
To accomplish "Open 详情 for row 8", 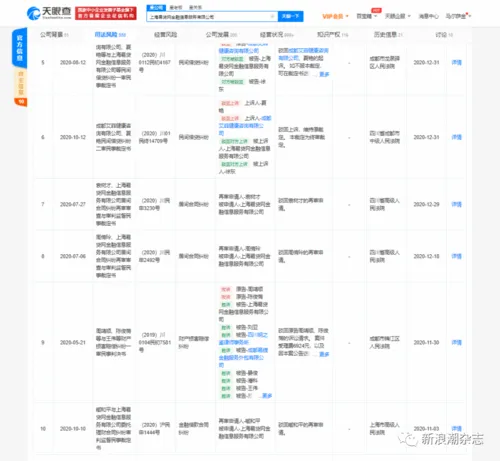I will tap(456, 256).
